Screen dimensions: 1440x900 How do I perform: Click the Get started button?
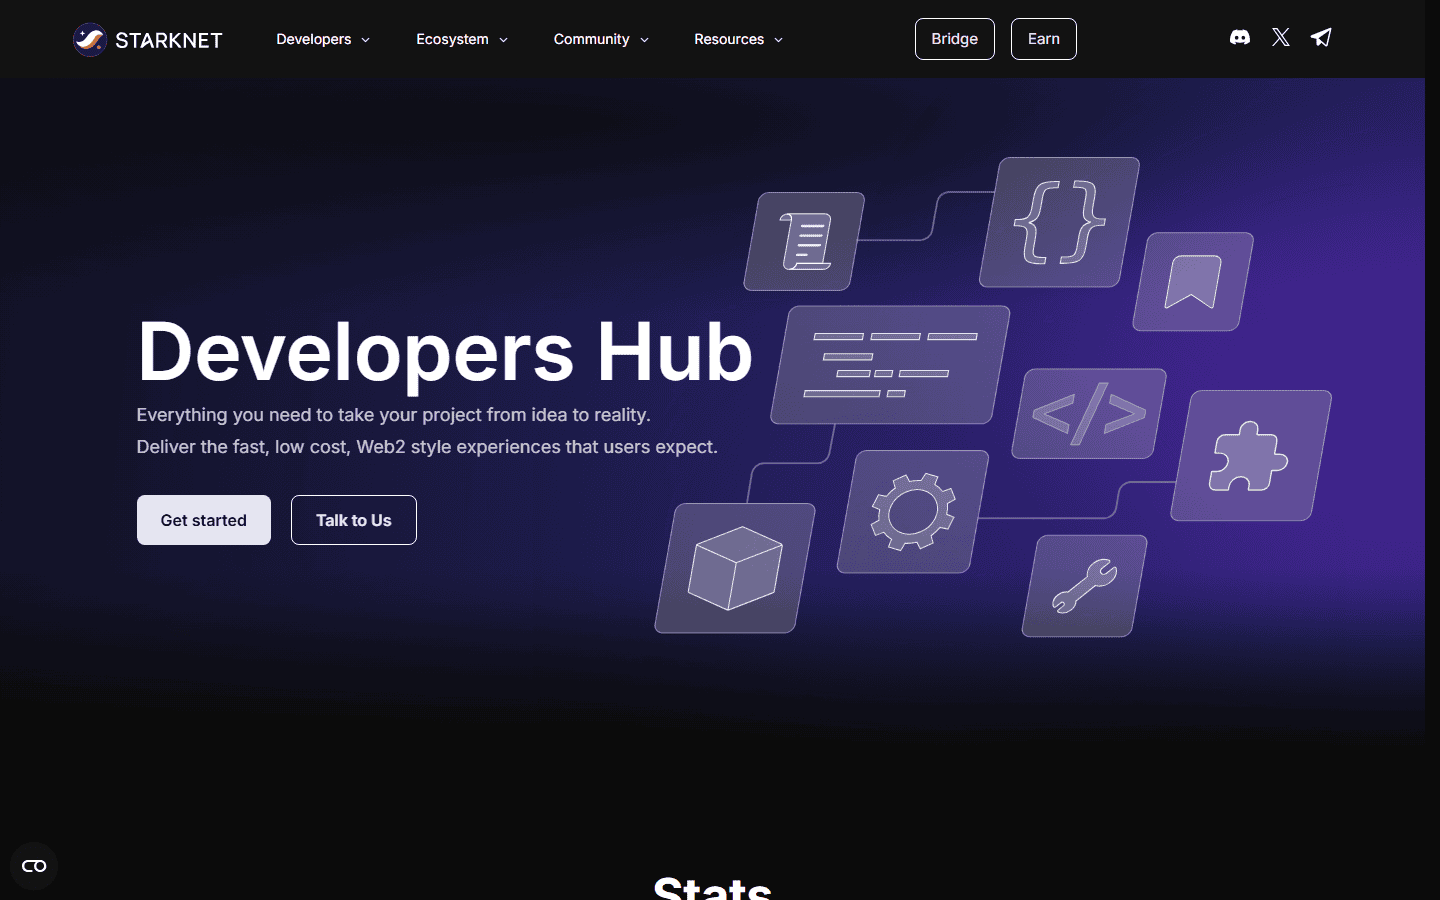tap(204, 520)
